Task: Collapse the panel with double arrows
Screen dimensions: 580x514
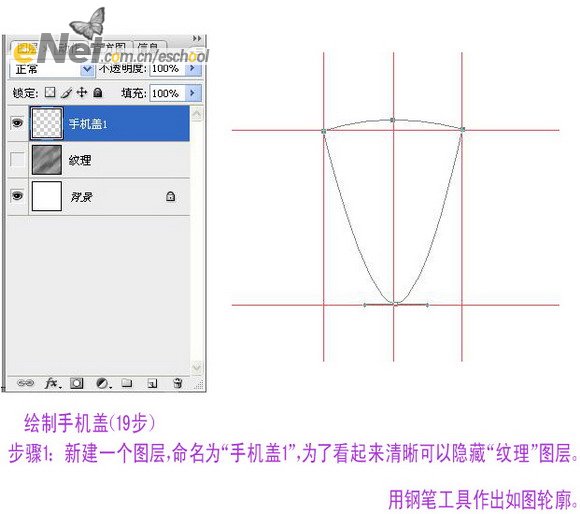Action: (x=197, y=38)
